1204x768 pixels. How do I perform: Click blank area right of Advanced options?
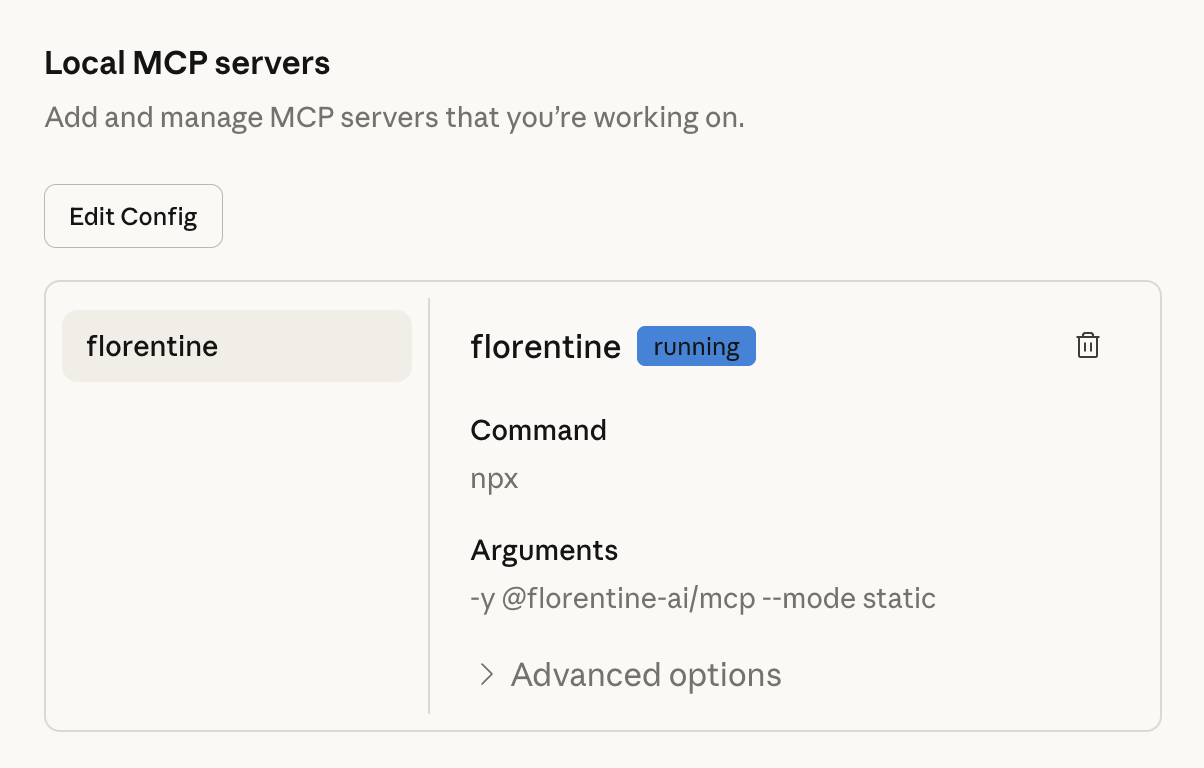960,675
